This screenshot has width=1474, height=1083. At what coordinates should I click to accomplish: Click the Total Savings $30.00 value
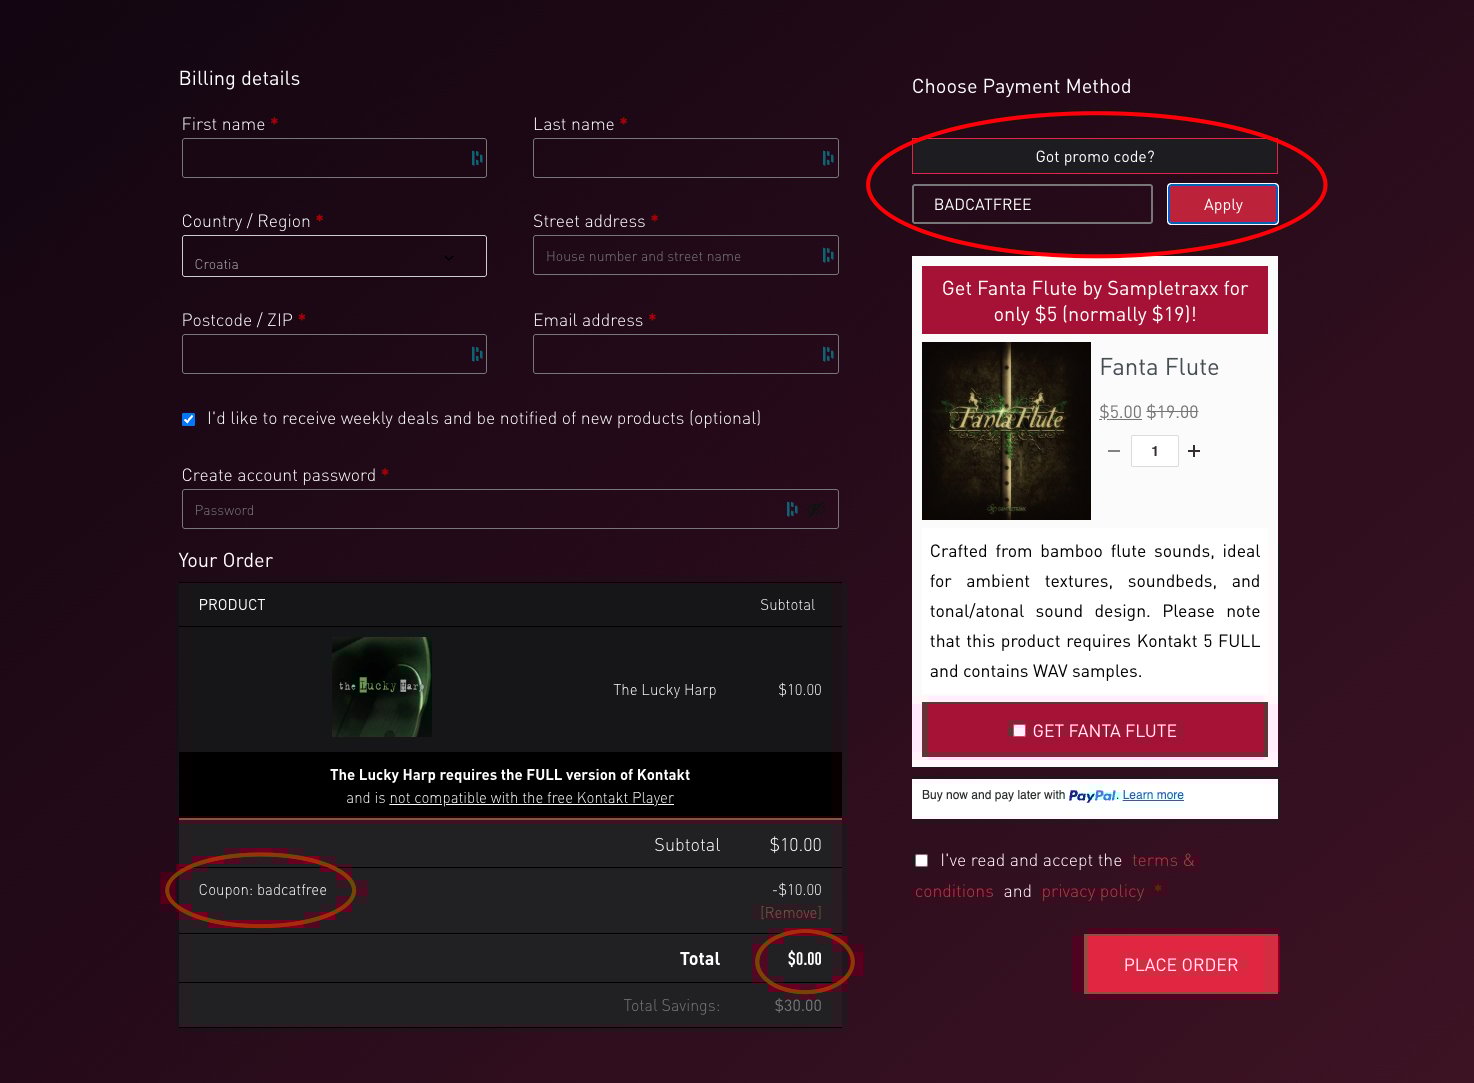point(798,1006)
